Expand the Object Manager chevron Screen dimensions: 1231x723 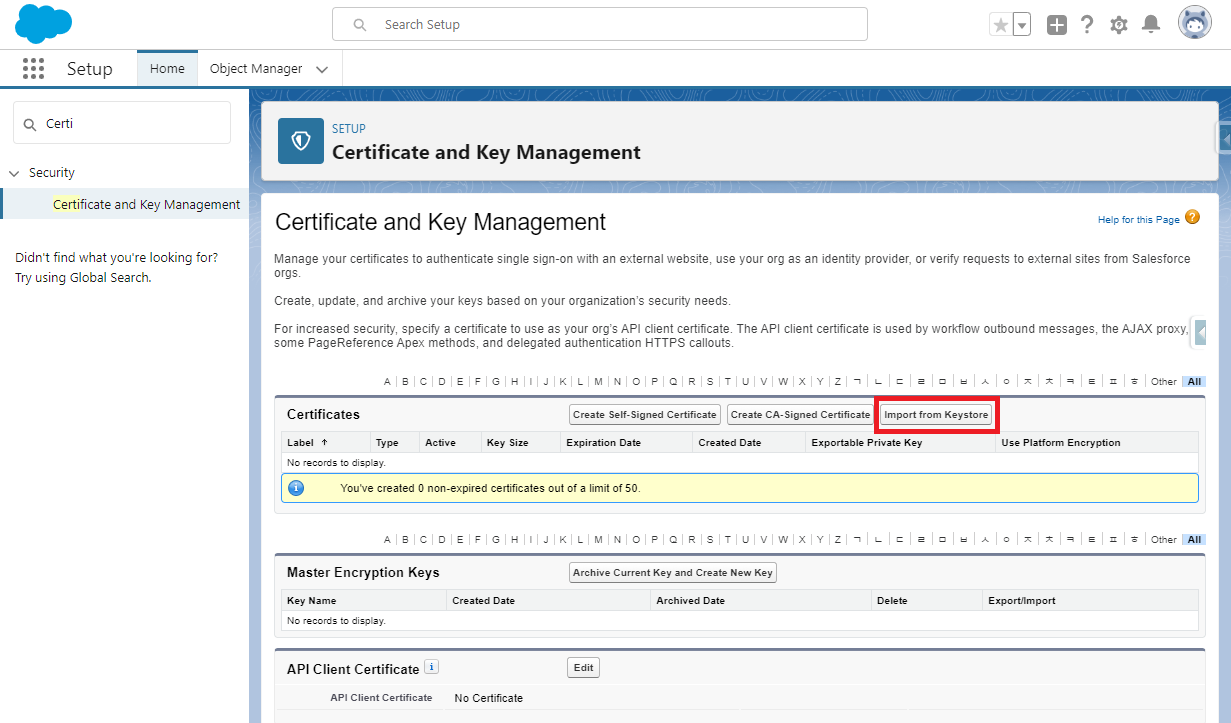(322, 68)
